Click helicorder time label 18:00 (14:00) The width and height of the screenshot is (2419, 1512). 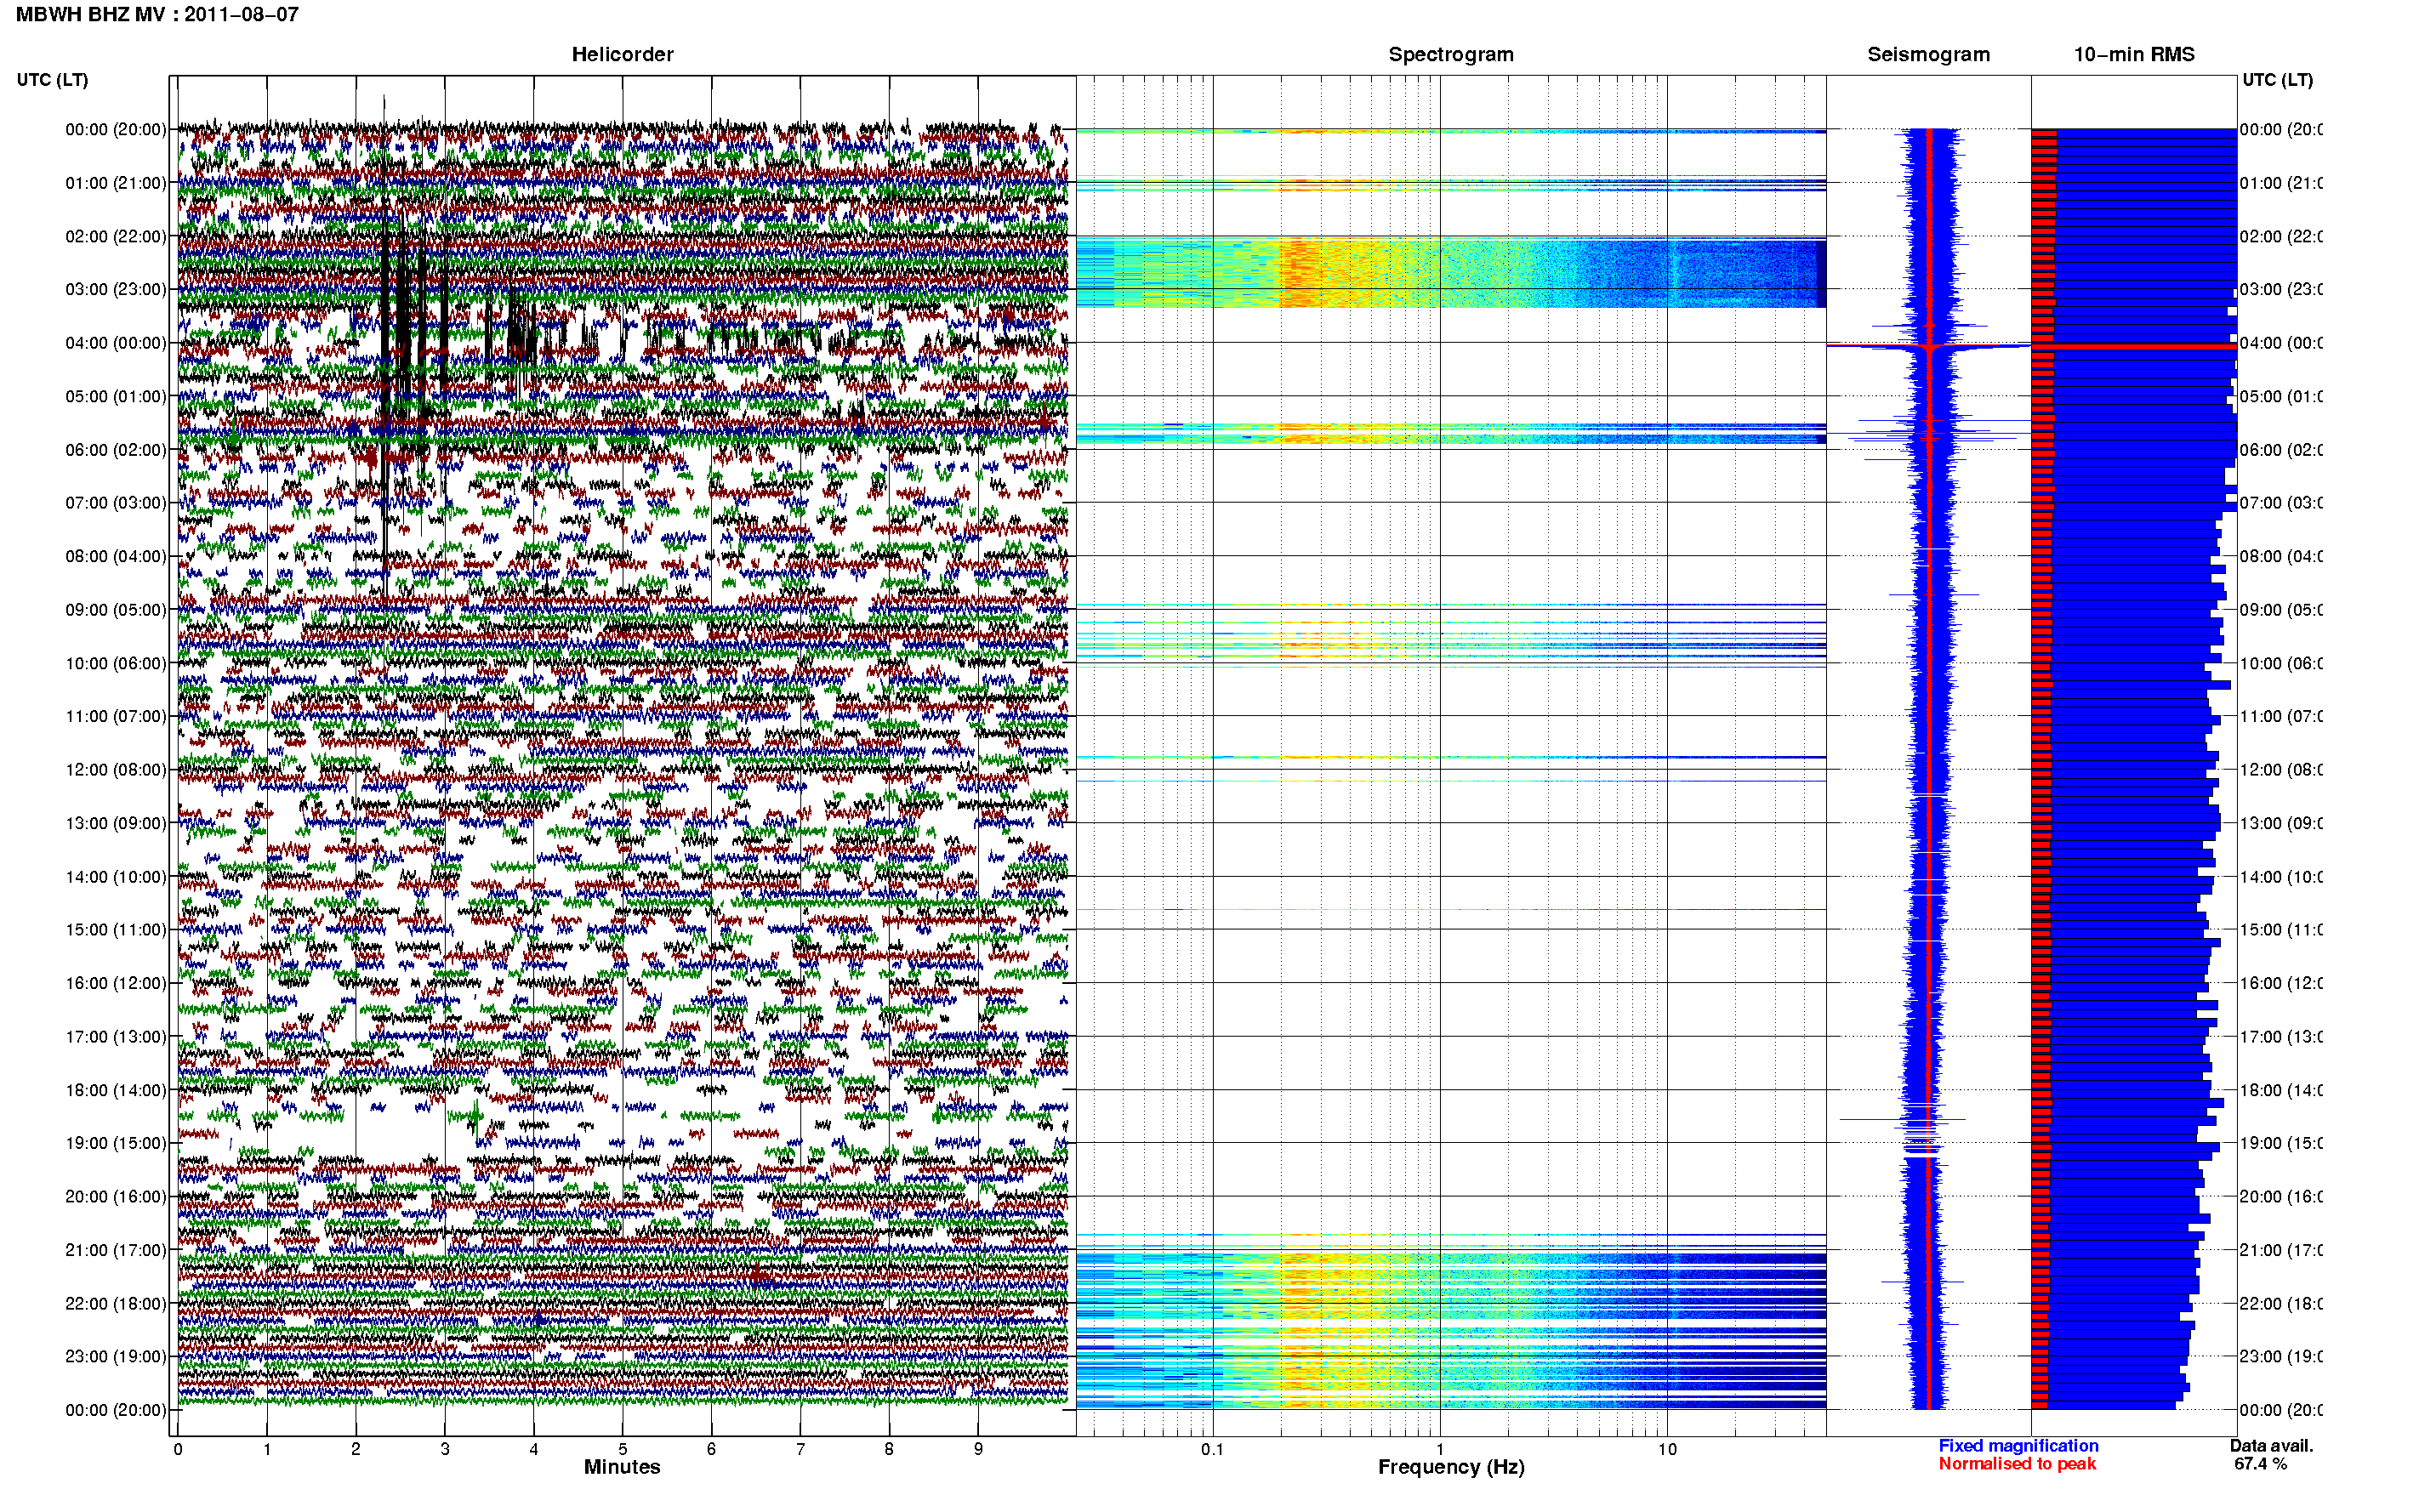click(116, 1090)
